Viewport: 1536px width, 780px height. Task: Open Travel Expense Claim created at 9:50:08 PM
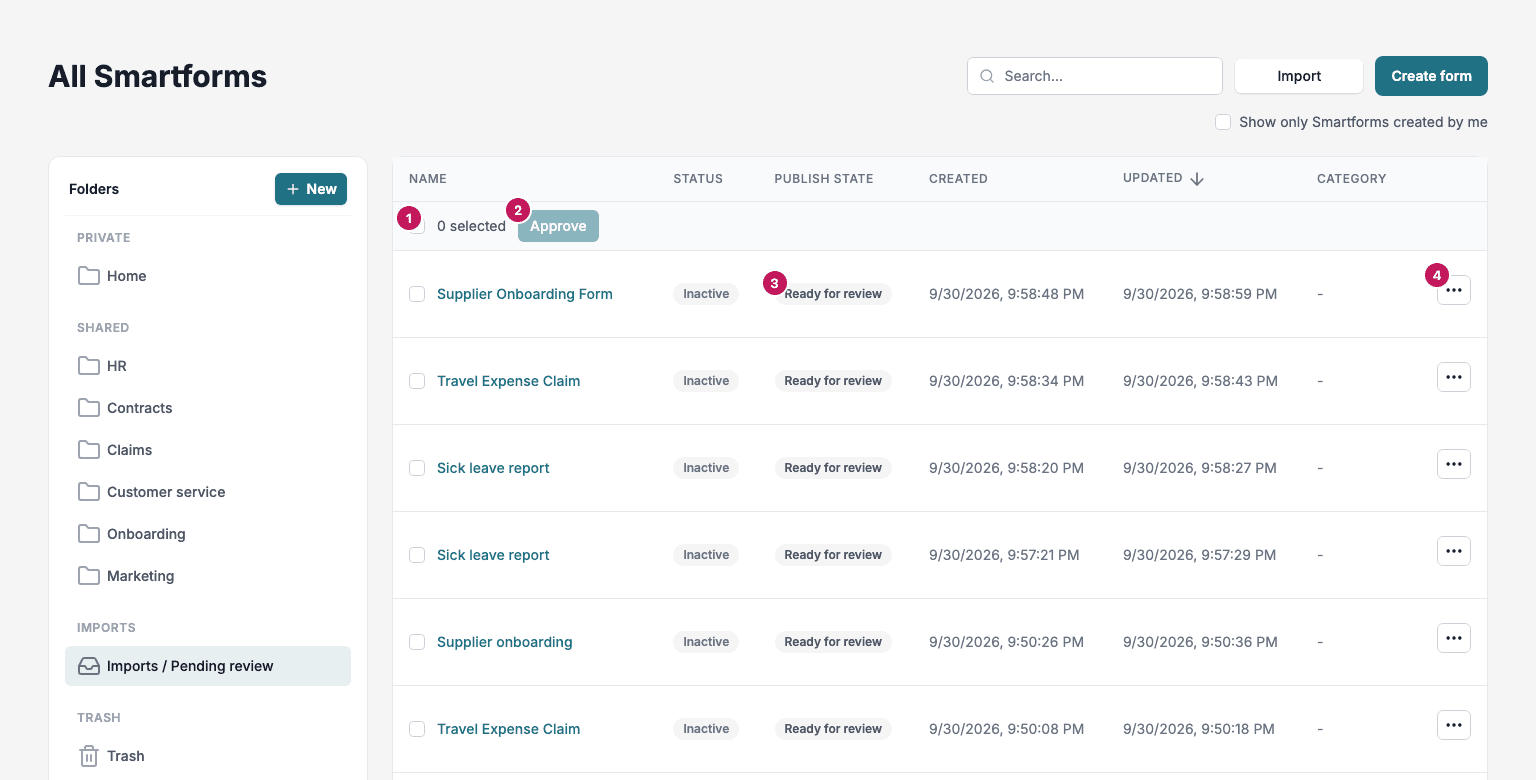(x=508, y=729)
